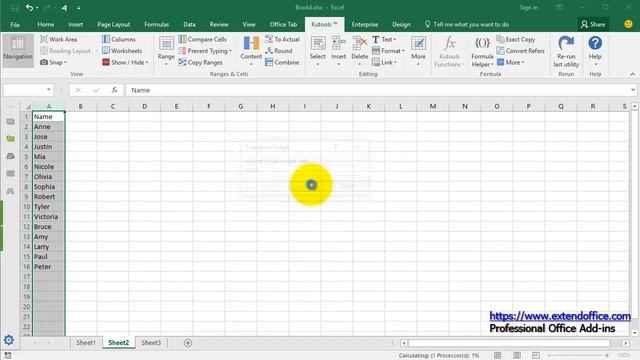Viewport: 640px width, 360px height.
Task: Select cell containing Victoria
Action: pyautogui.click(x=49, y=217)
